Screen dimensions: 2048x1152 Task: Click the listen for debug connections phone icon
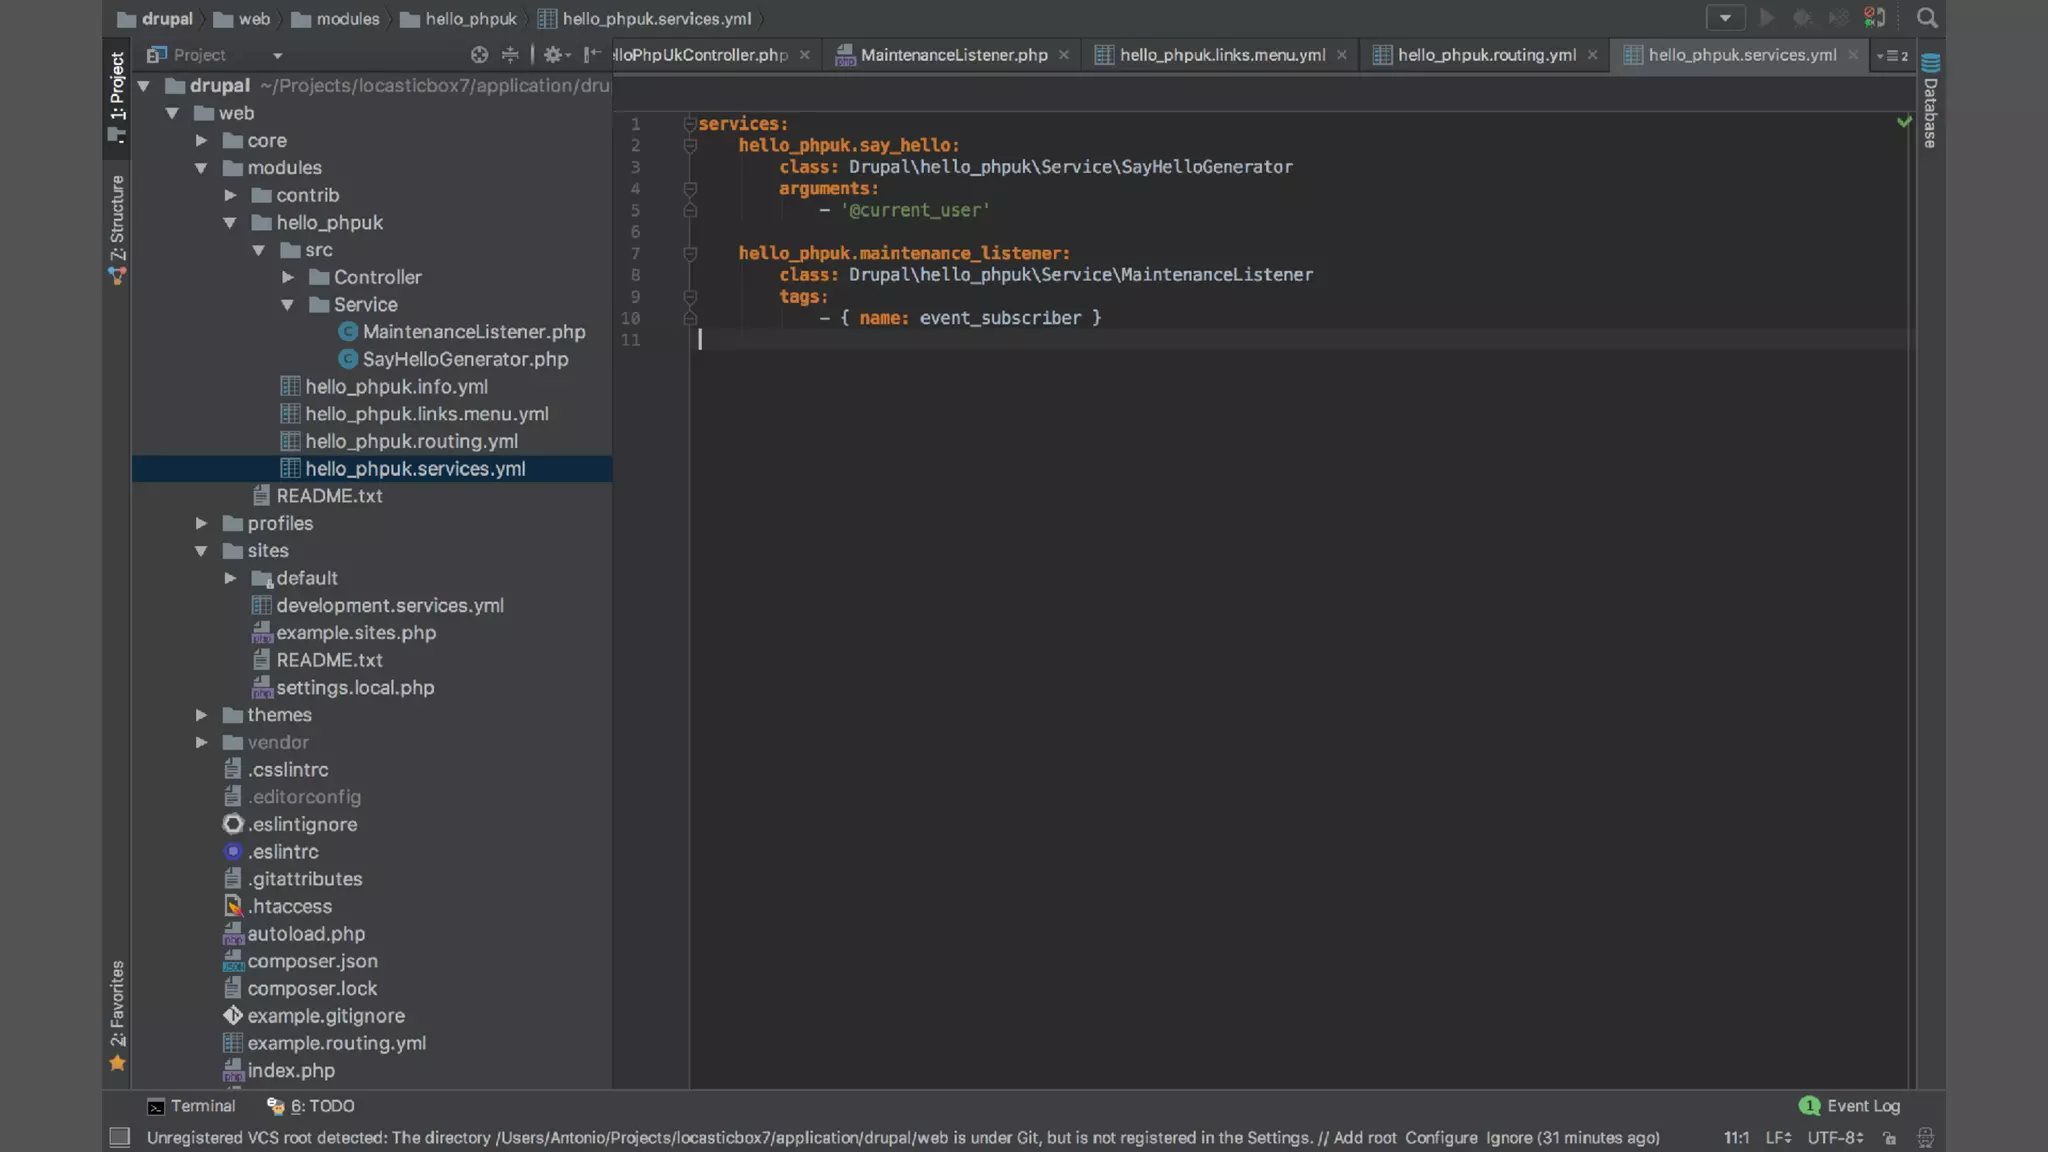1874,18
